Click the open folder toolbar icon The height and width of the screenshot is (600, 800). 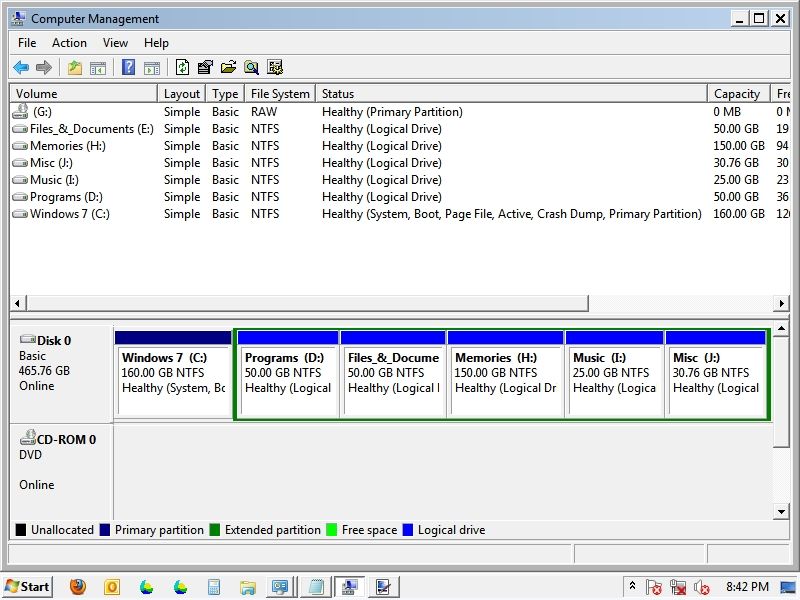click(x=228, y=67)
